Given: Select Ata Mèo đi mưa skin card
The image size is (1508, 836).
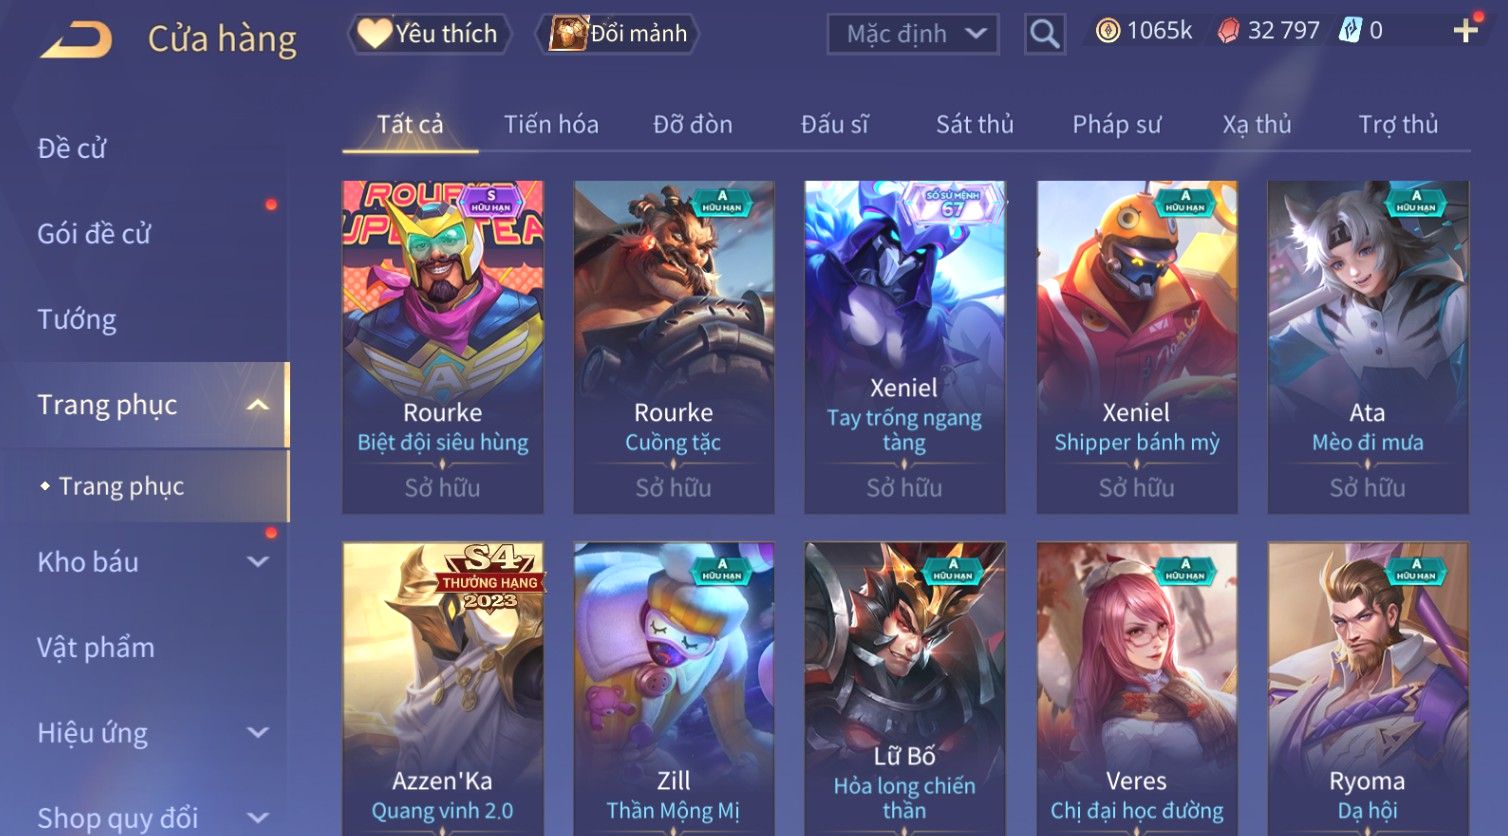Looking at the screenshot, I should 1368,347.
